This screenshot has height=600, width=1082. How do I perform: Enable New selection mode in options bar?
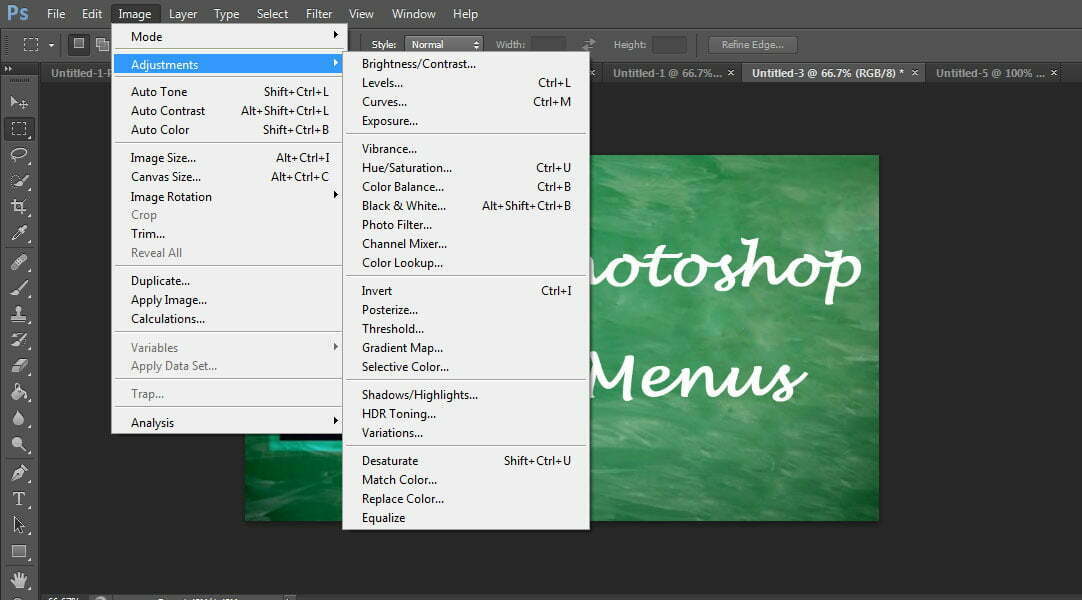tap(79, 44)
